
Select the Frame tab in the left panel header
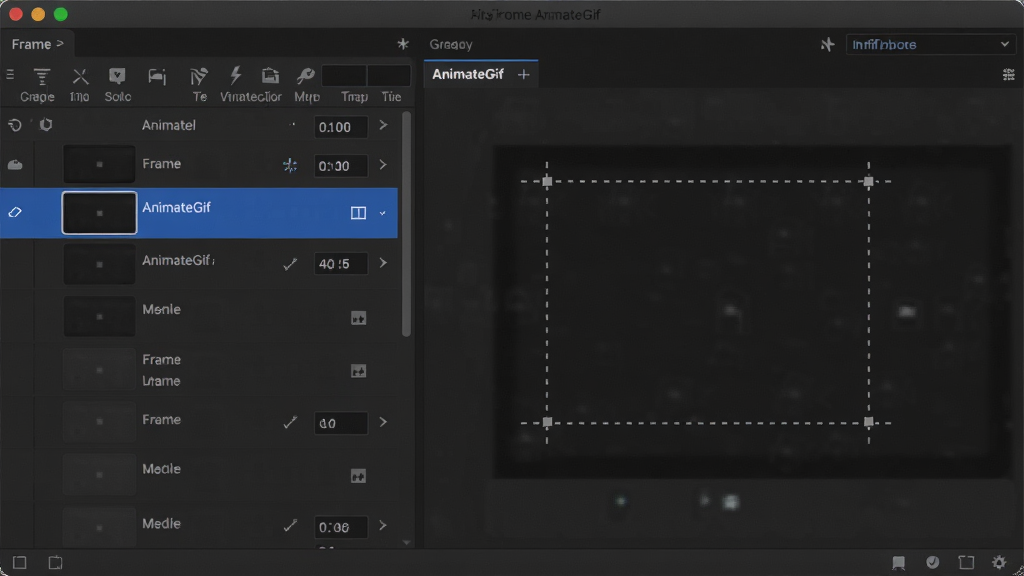coord(37,44)
